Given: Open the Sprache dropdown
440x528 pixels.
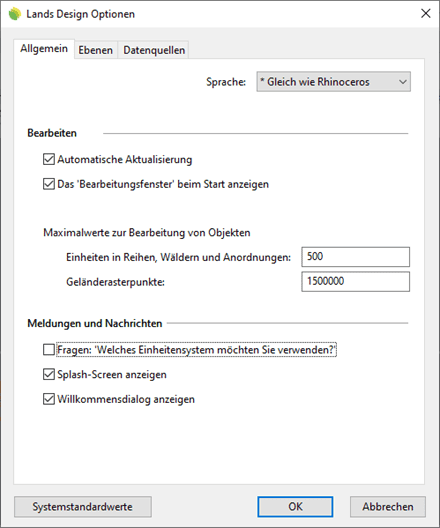Looking at the screenshot, I should coord(333,81).
